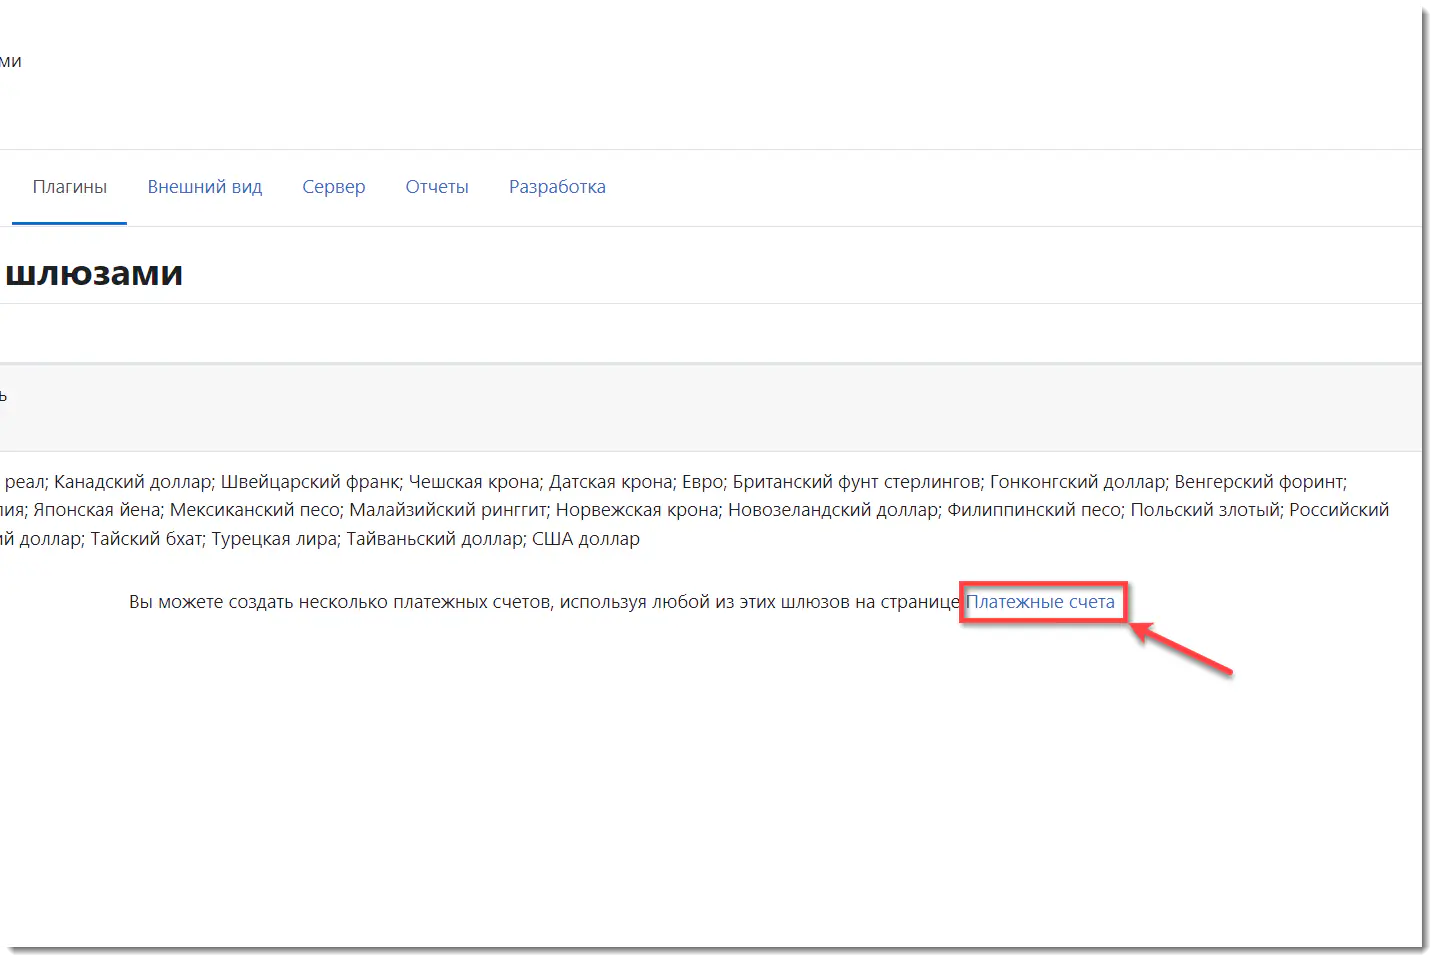Click on Британский фунт стерлингов text
This screenshot has height=962, width=1437.
coord(855,482)
